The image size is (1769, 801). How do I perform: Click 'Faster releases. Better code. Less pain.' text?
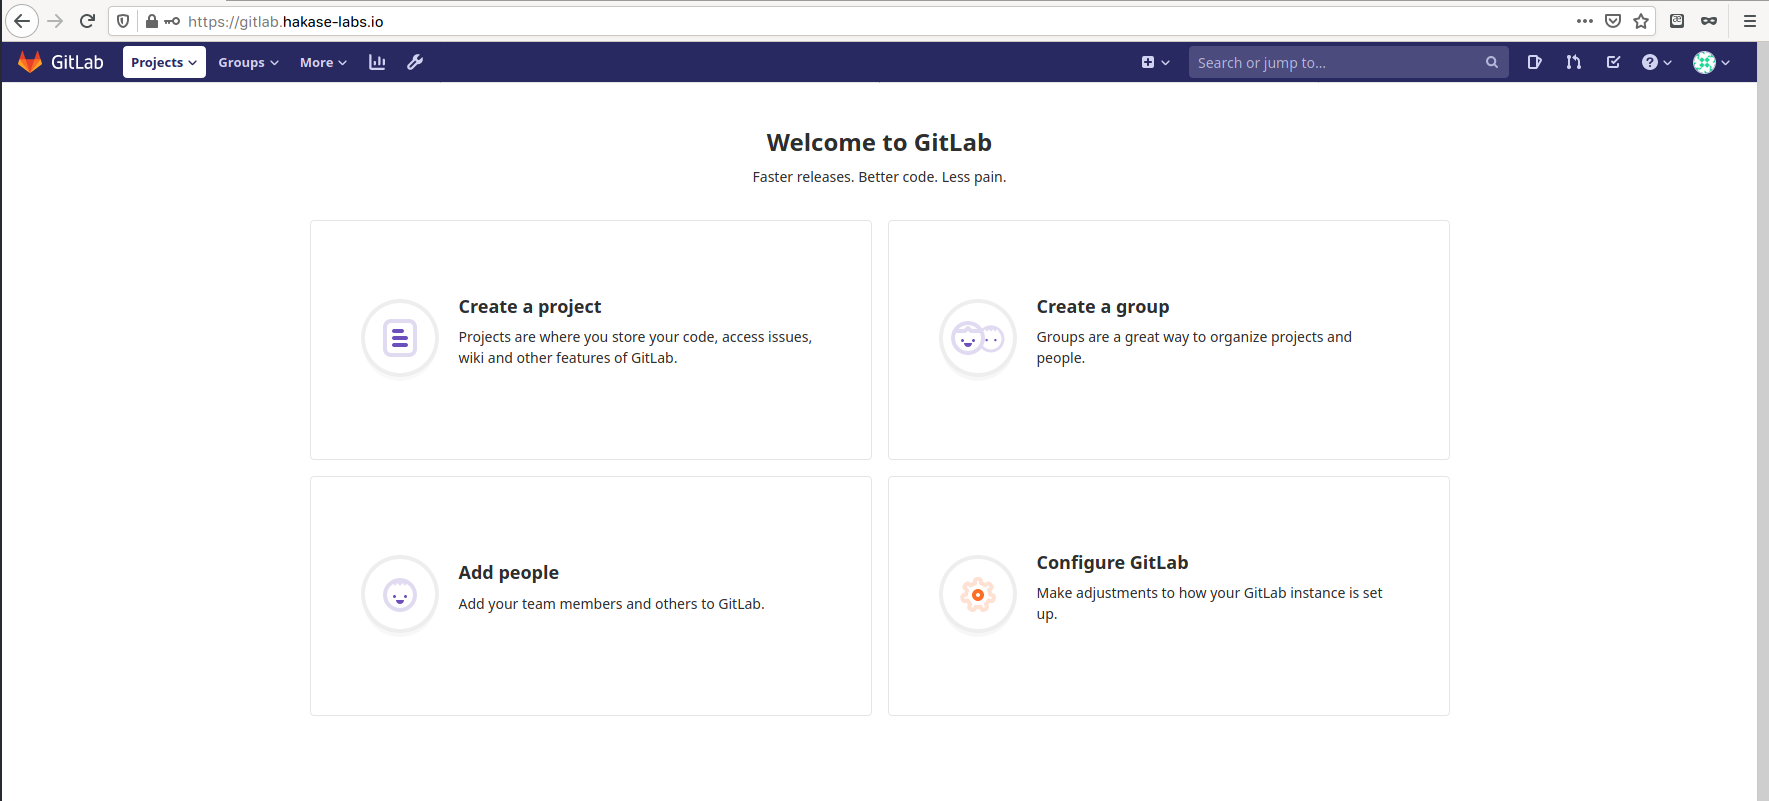(x=879, y=177)
